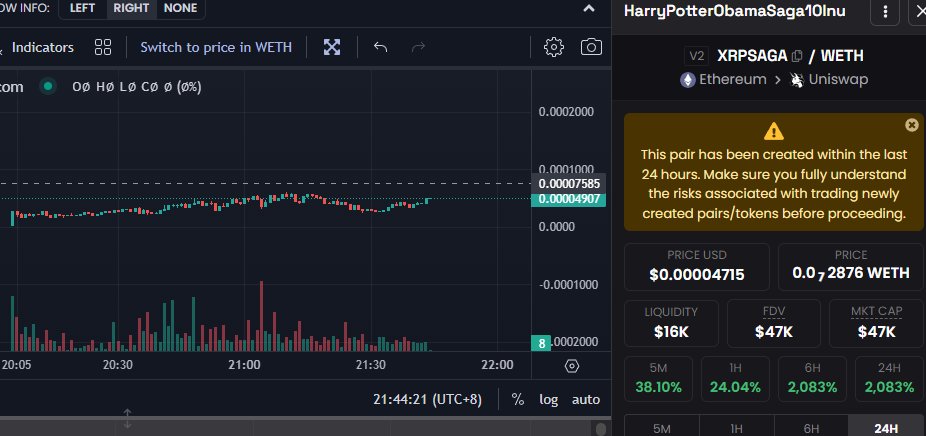
Task: Click the MKT CAP $47K box
Action: pyautogui.click(x=876, y=324)
